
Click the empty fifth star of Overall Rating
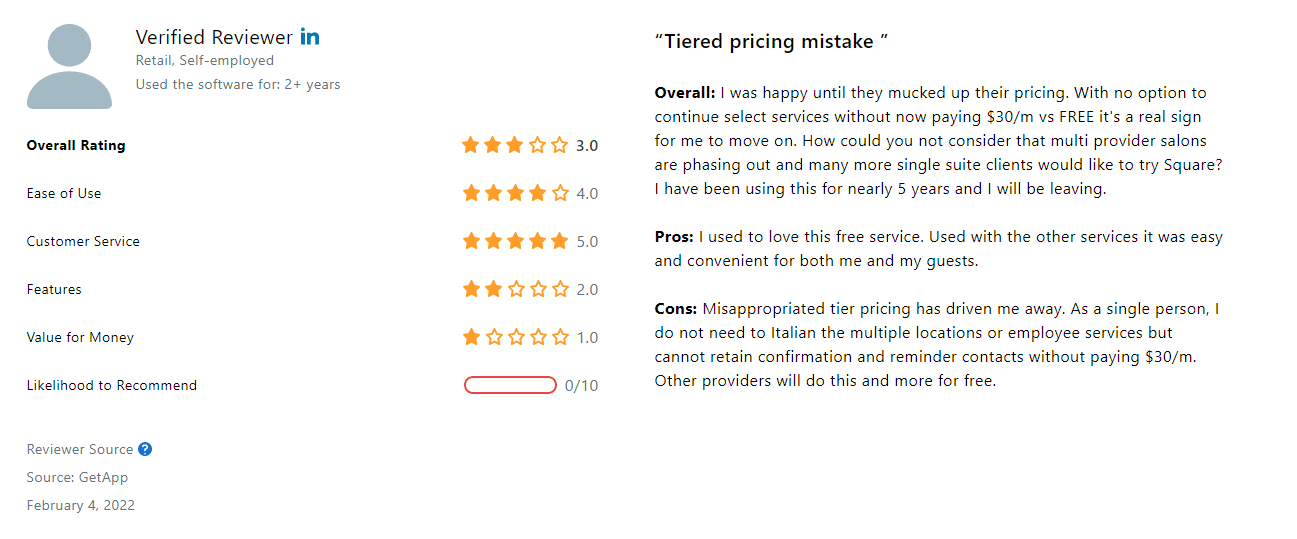[x=559, y=145]
